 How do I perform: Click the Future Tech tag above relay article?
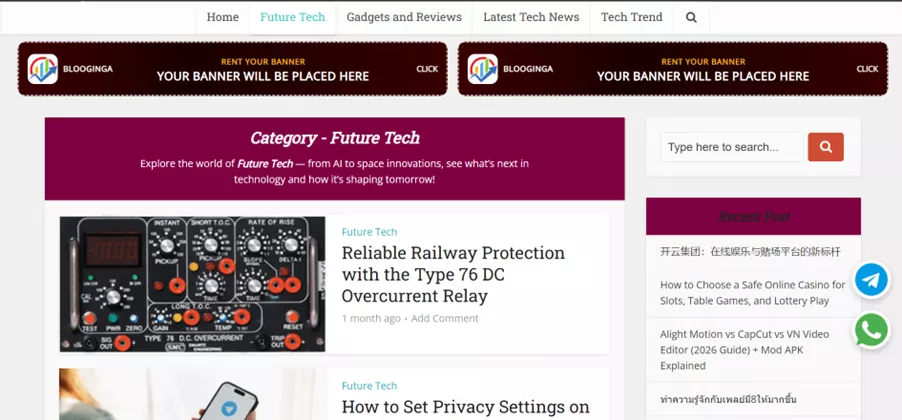click(x=369, y=232)
